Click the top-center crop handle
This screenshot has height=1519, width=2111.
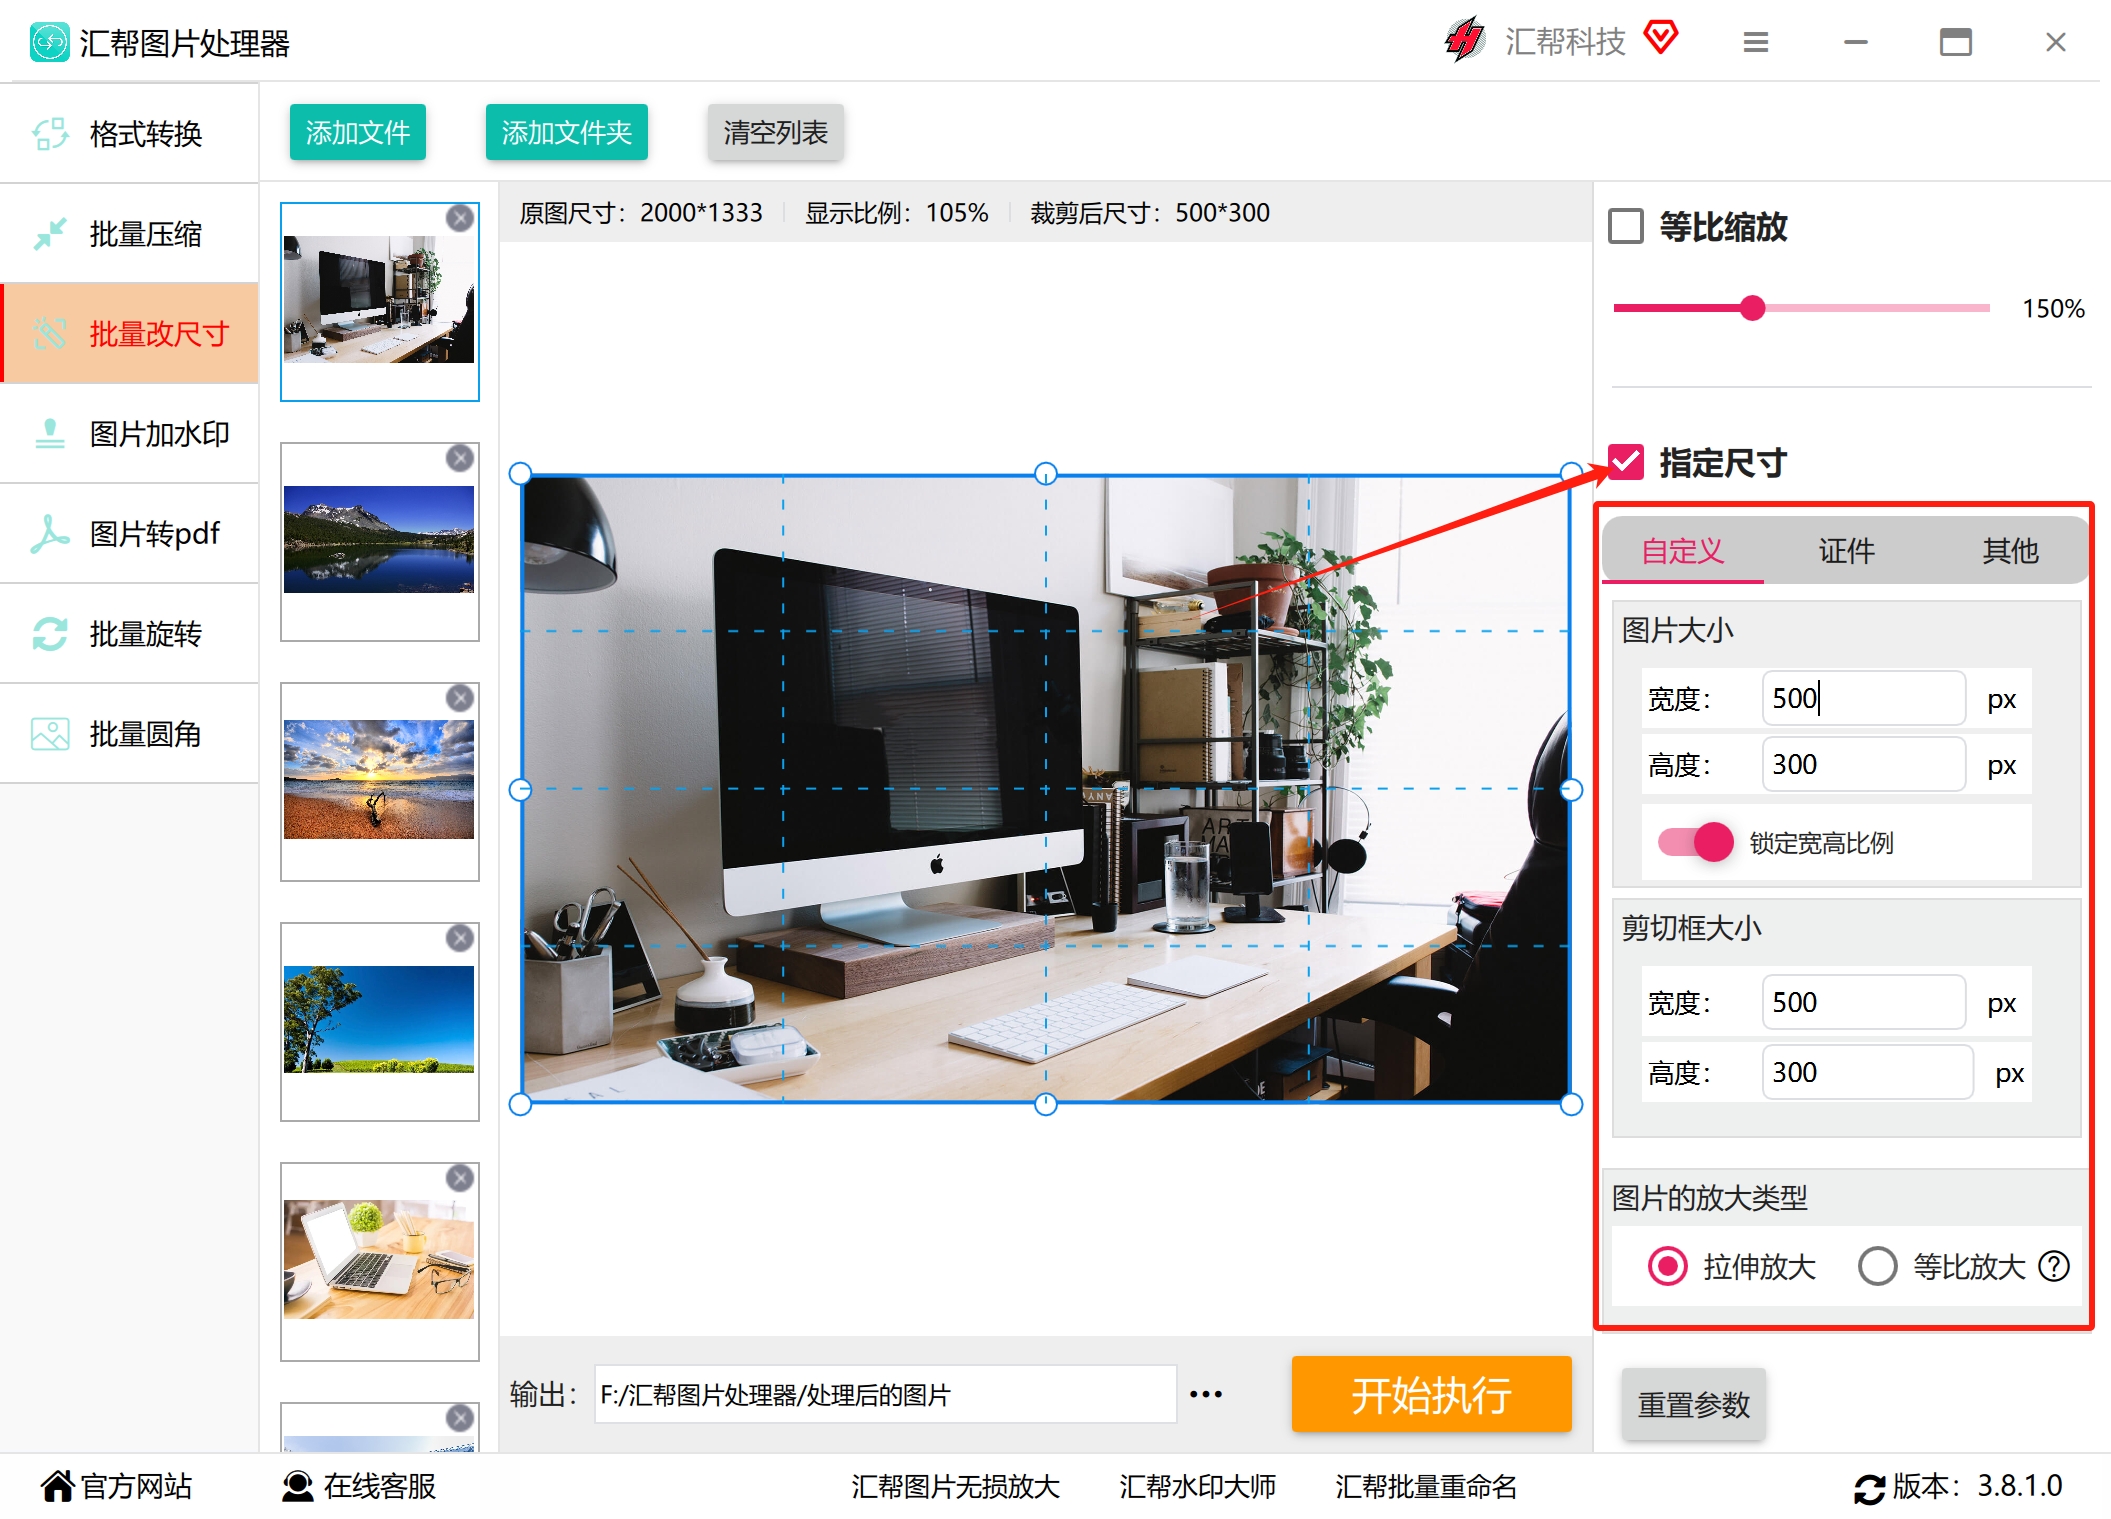[1046, 474]
